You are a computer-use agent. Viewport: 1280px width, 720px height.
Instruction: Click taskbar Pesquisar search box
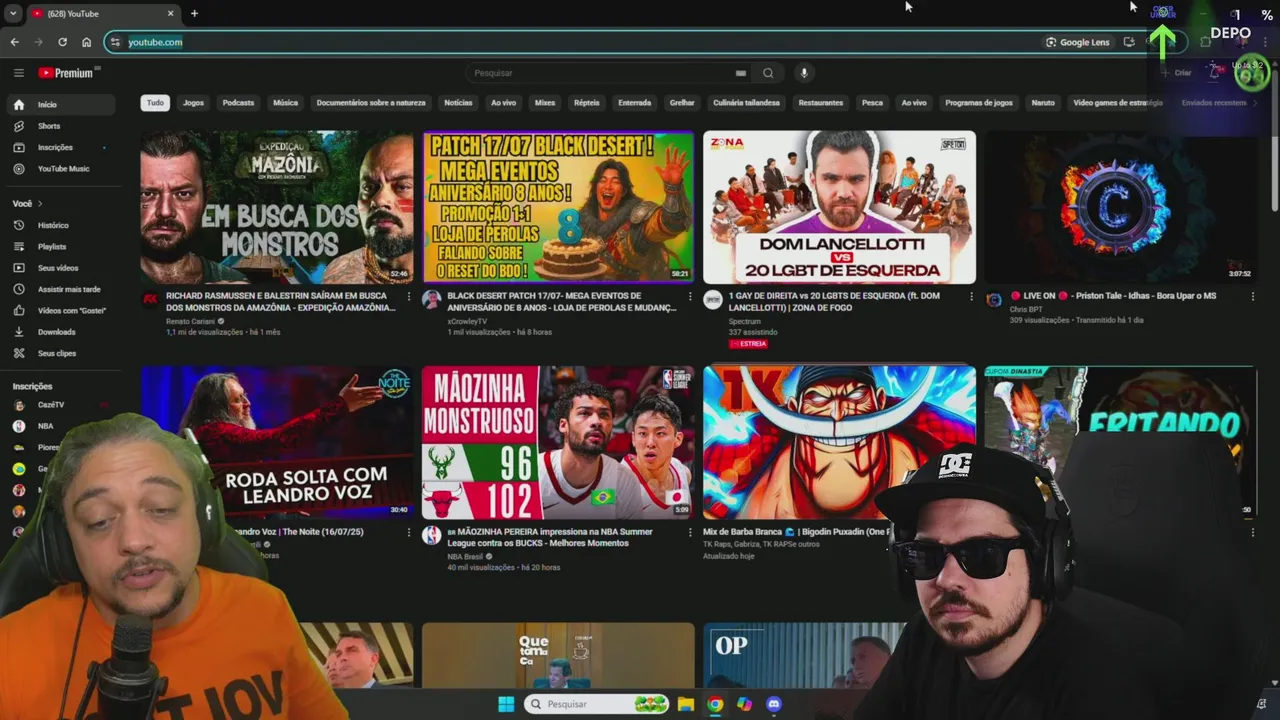[596, 704]
